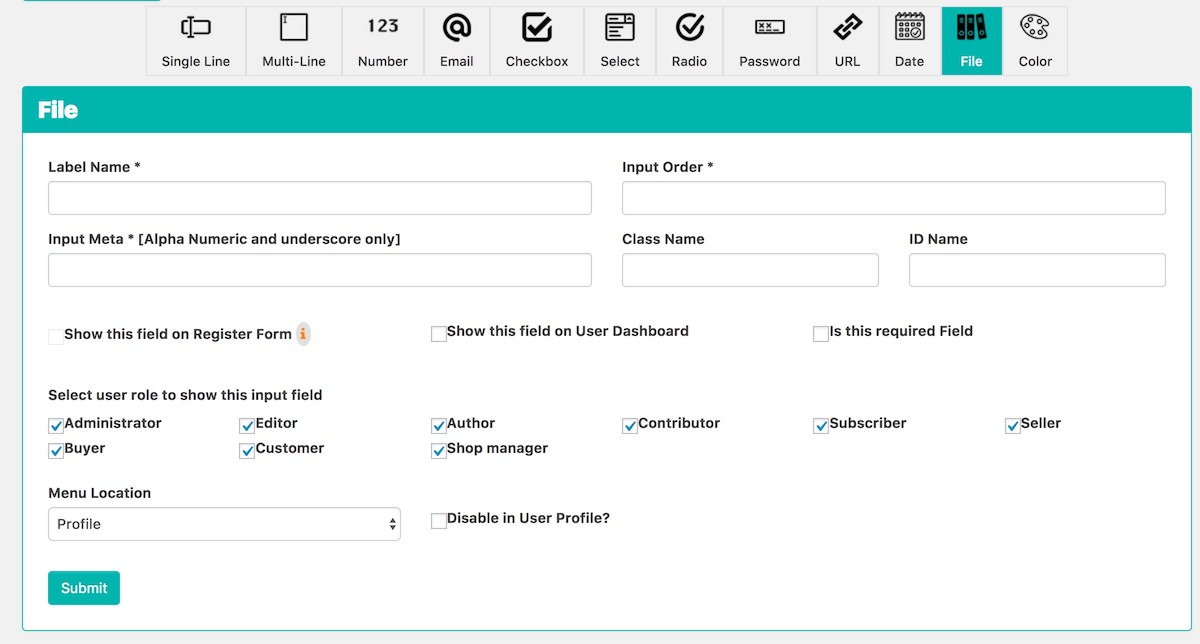1200x644 pixels.
Task: Select the Password field type icon
Action: [769, 28]
